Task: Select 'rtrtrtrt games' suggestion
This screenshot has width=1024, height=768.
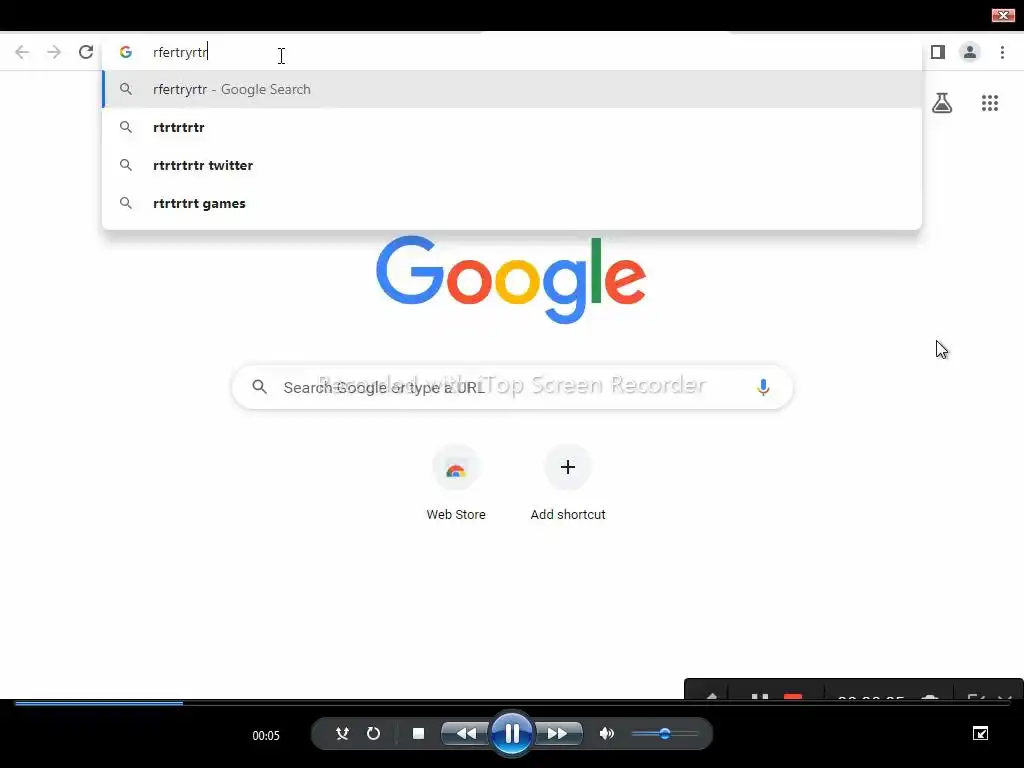Action: [x=512, y=203]
